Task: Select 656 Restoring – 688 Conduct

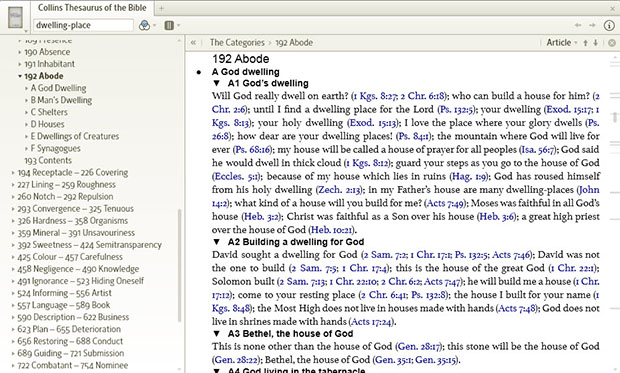Action: click(70, 341)
